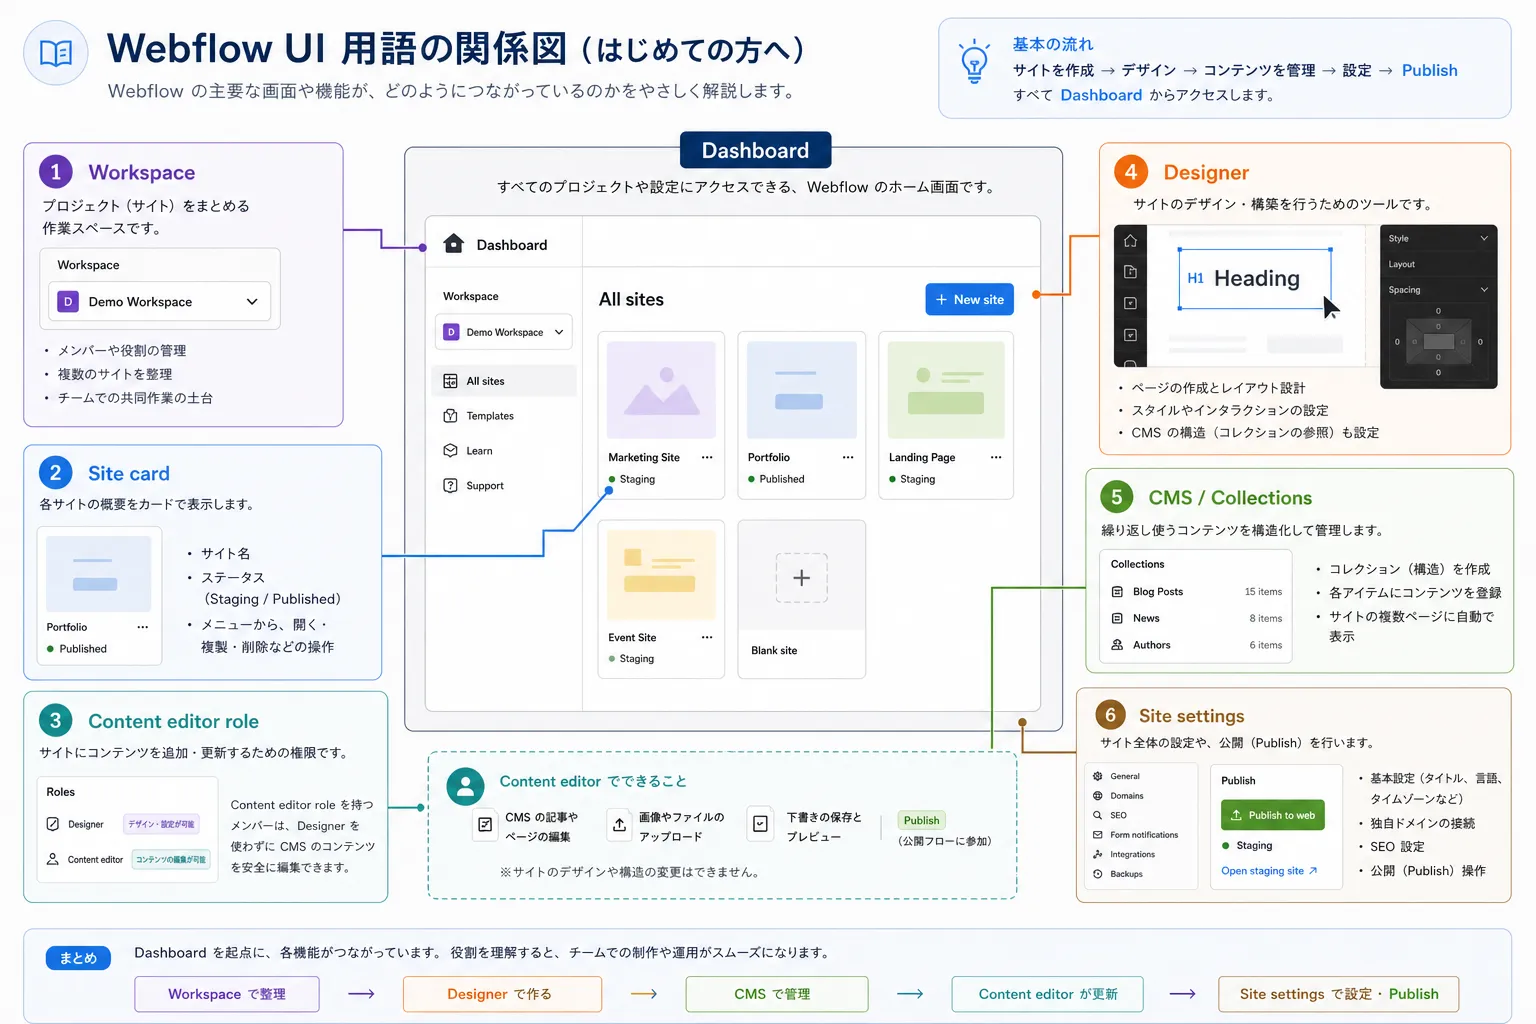The width and height of the screenshot is (1536, 1024).
Task: Click the Staging status under Publish to web
Action: pyautogui.click(x=1247, y=845)
